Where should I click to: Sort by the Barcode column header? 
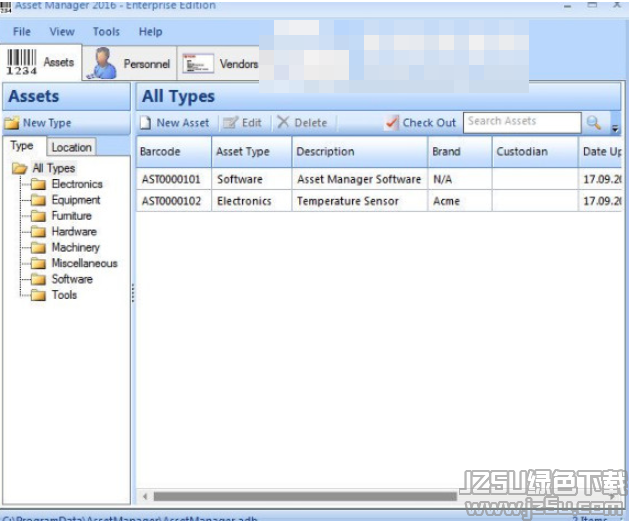[x=174, y=152]
